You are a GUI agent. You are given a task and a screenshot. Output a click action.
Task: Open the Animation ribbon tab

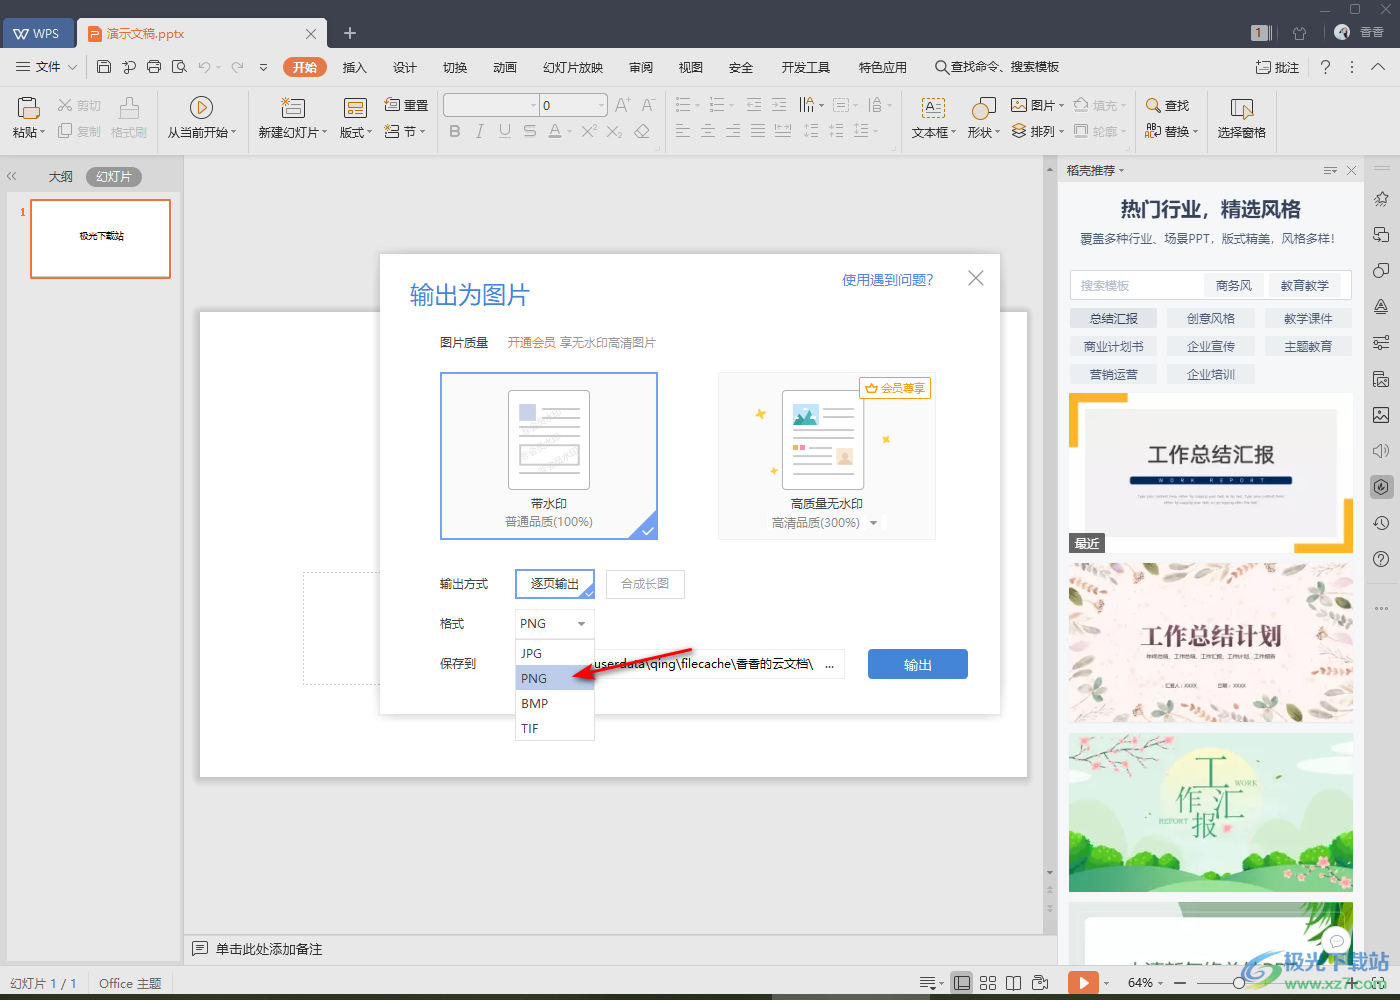pos(505,67)
